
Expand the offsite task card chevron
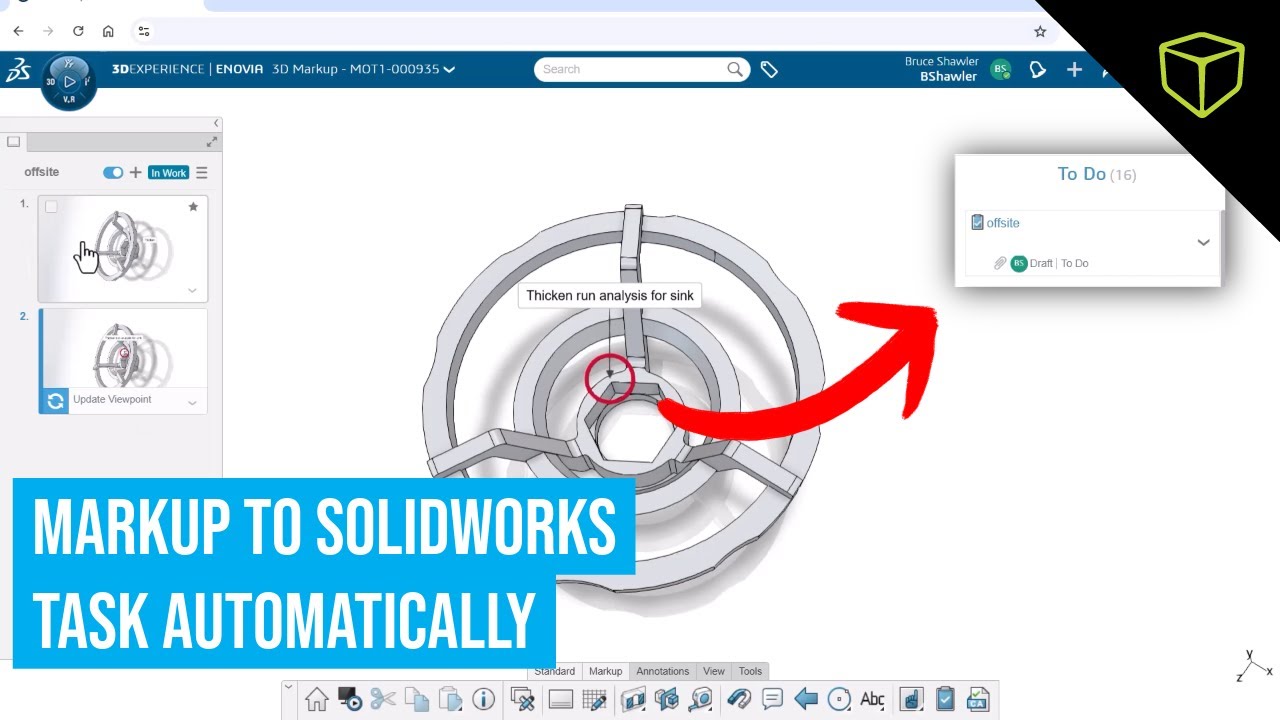click(1204, 242)
